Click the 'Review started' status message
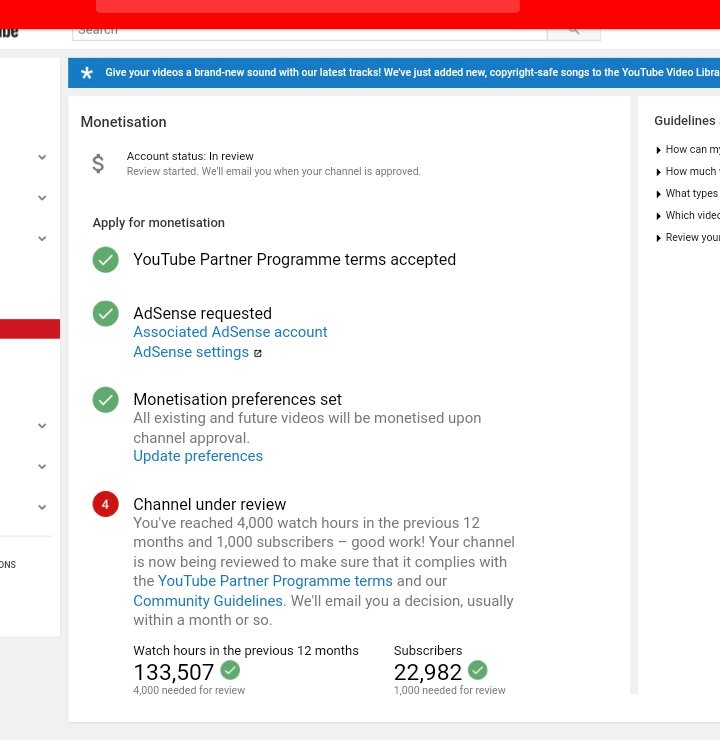Image resolution: width=720 pixels, height=740 pixels. coord(274,171)
